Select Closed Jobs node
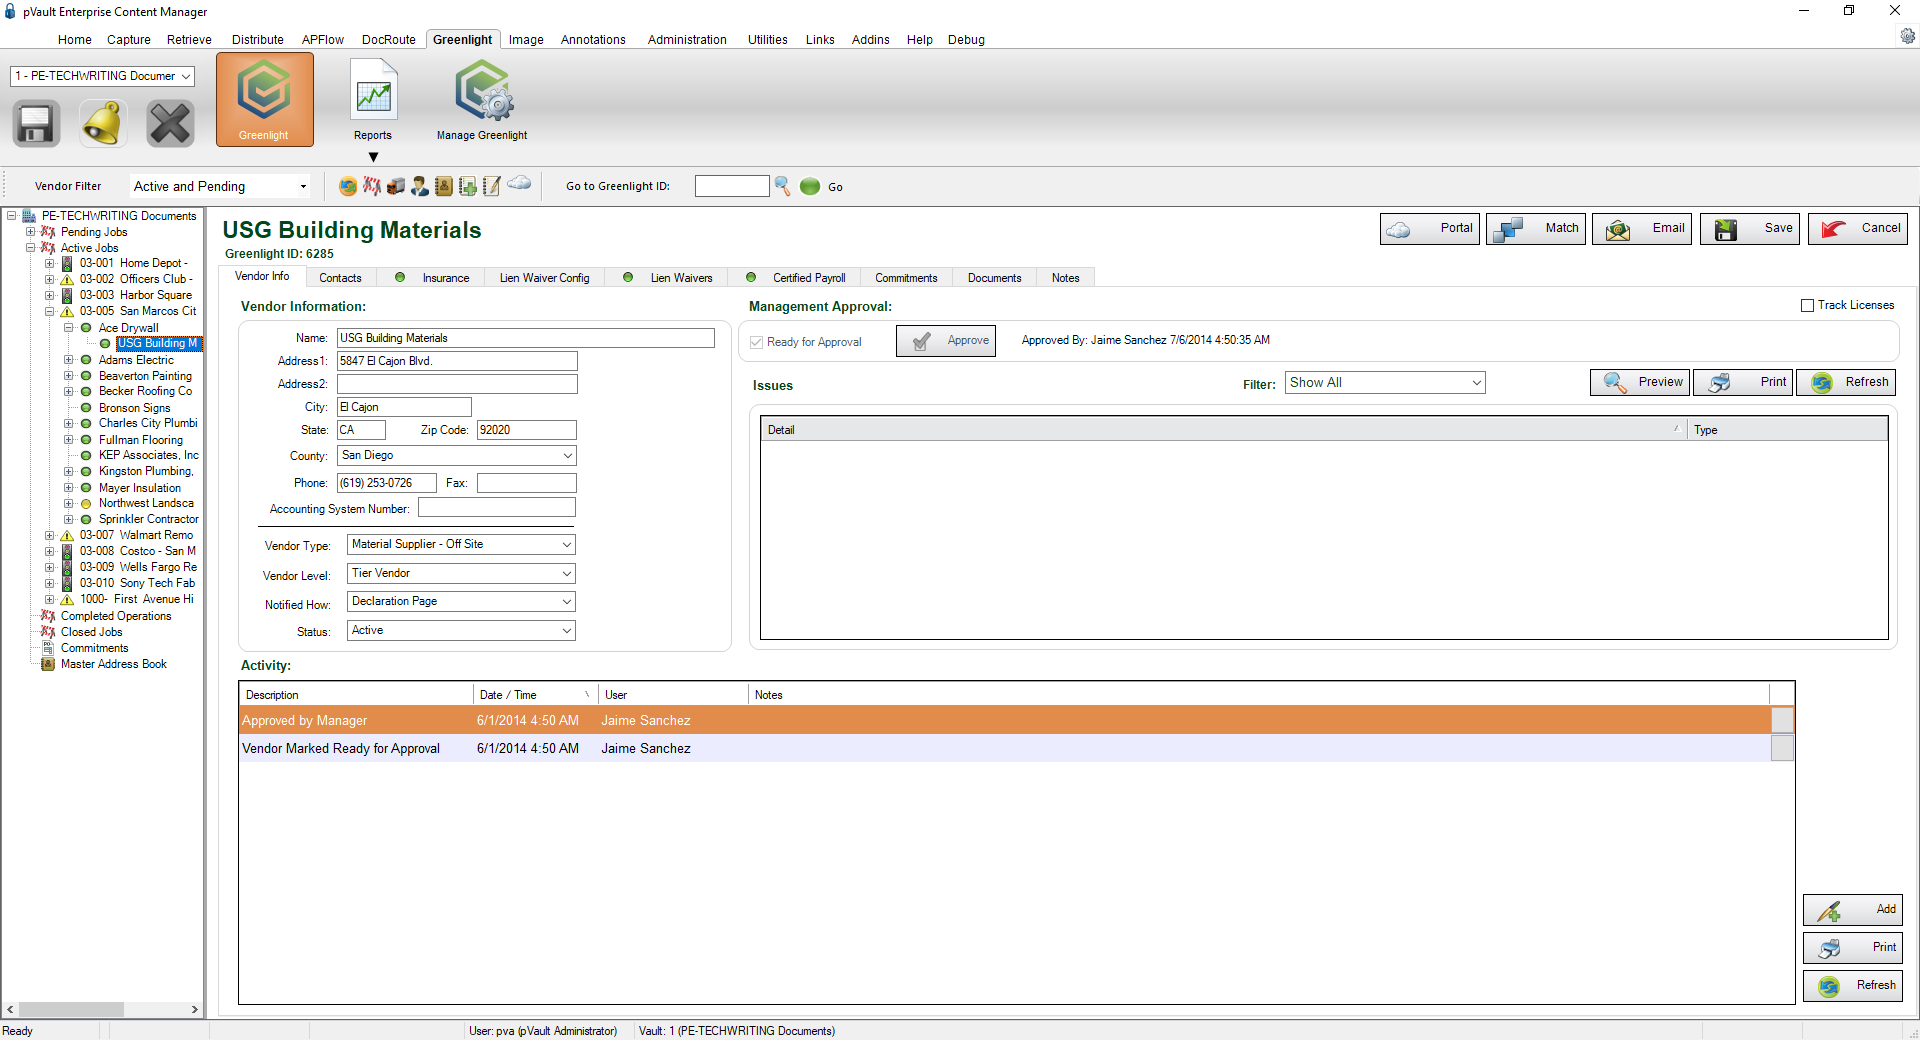Viewport: 1920px width, 1040px height. [91, 632]
